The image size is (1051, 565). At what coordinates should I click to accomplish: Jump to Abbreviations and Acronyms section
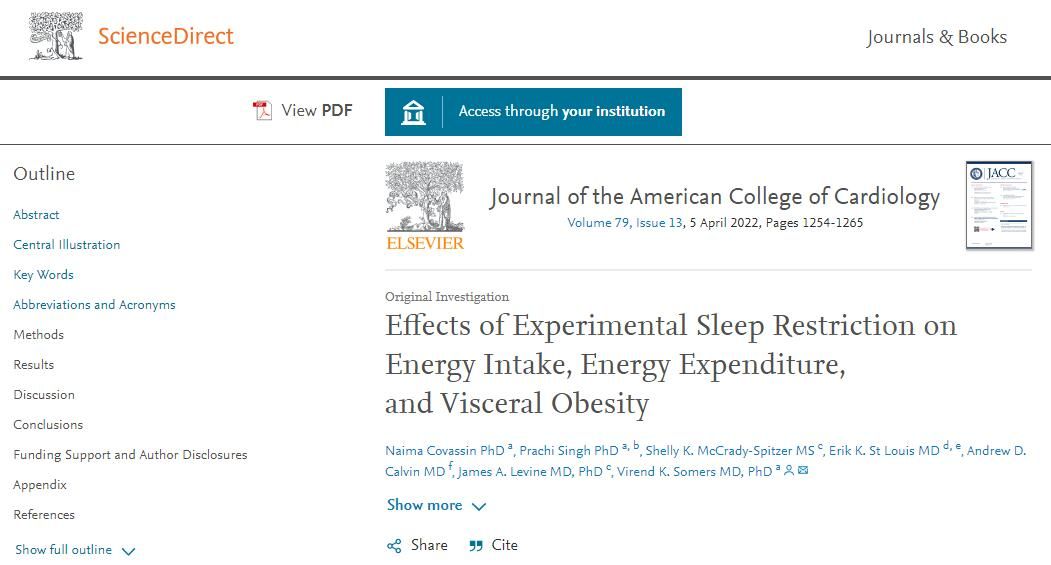(94, 305)
